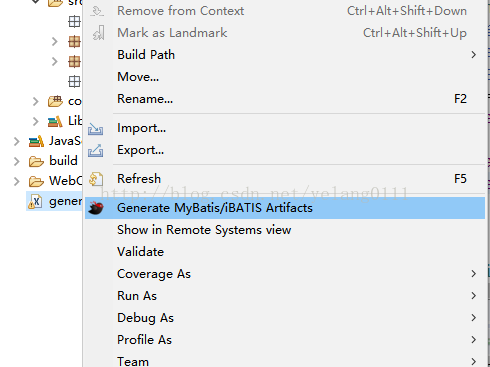Viewport: 490px width, 367px height.
Task: Click the second brown package icon
Action: coord(74,62)
